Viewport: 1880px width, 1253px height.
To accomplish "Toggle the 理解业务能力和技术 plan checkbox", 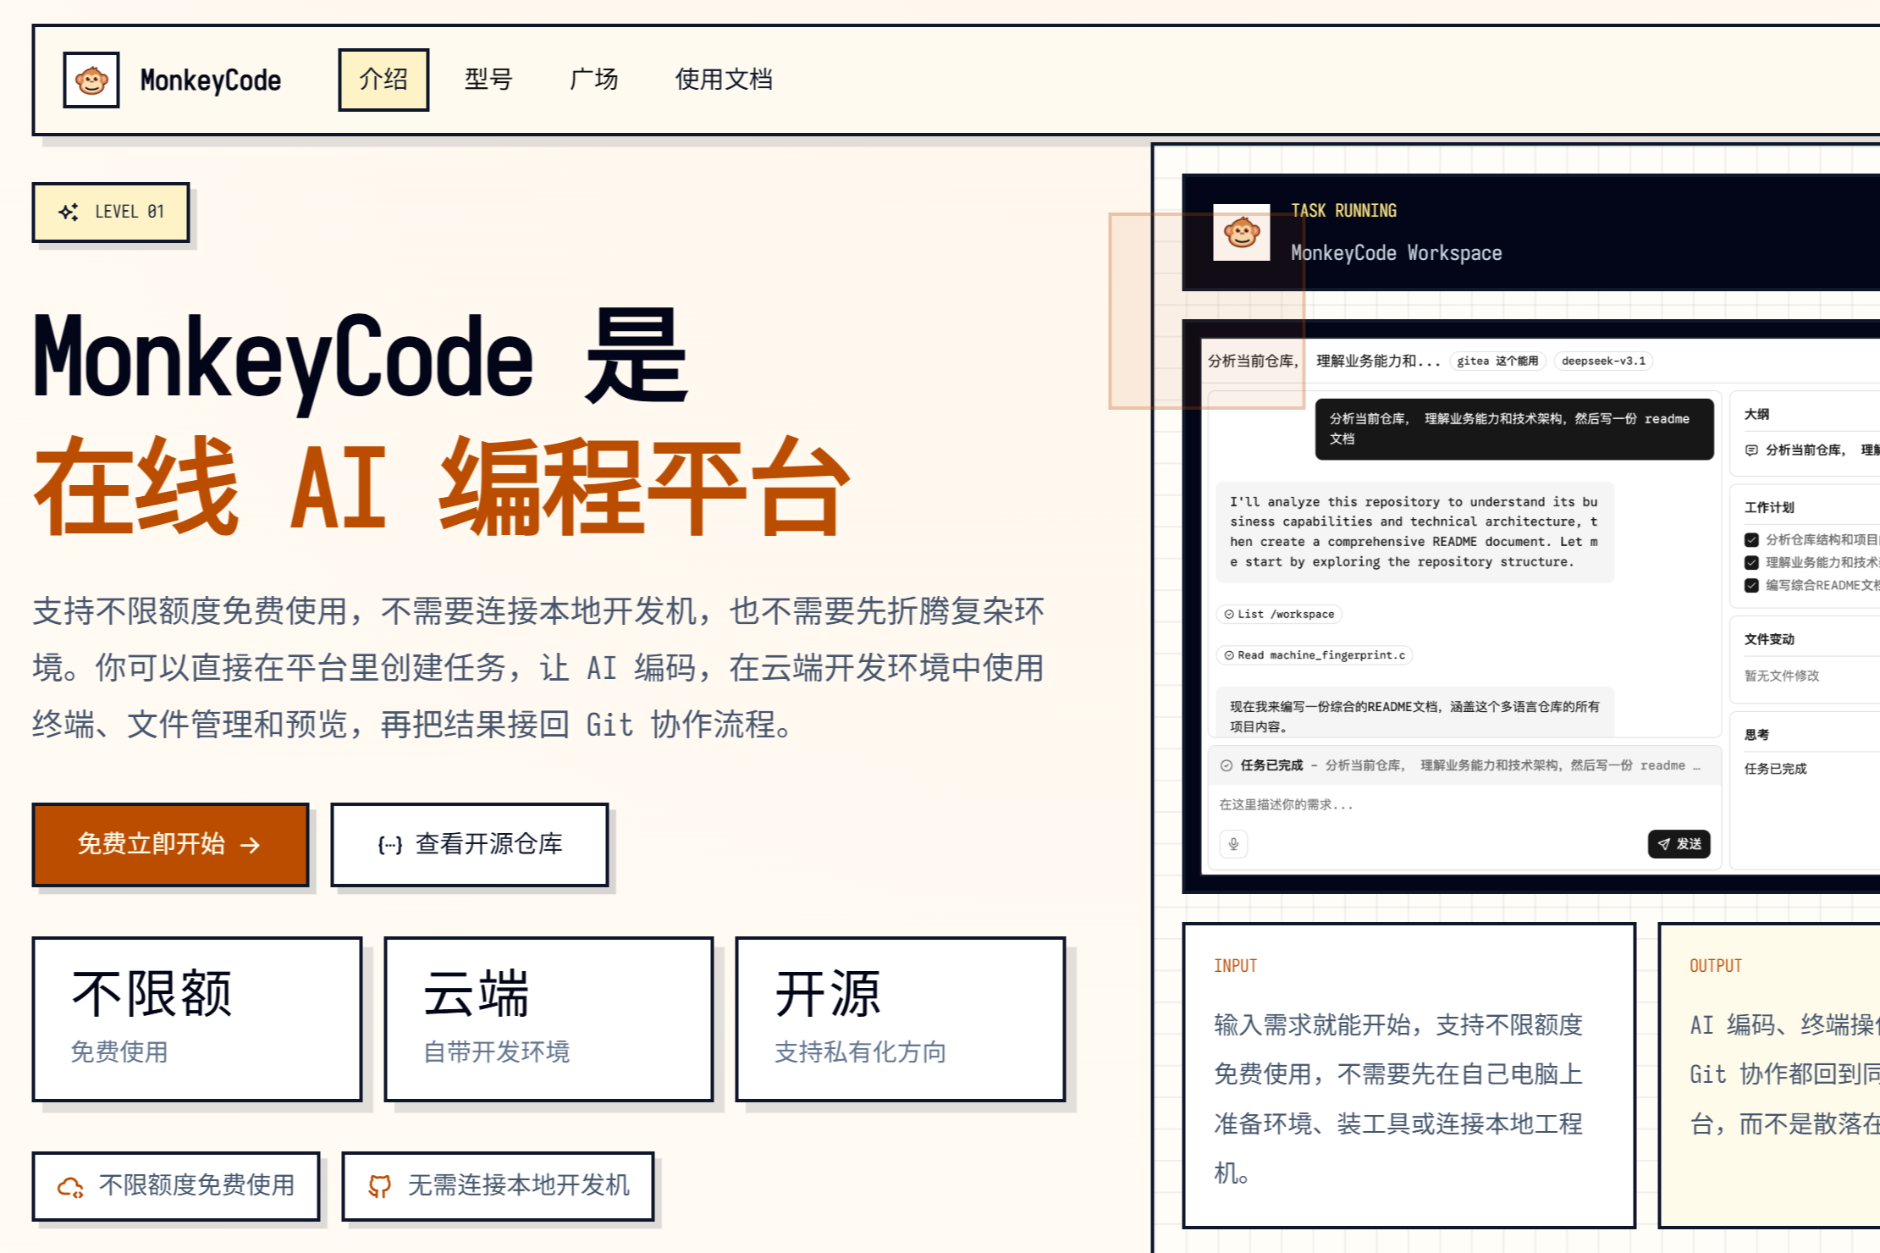I will coord(1751,563).
